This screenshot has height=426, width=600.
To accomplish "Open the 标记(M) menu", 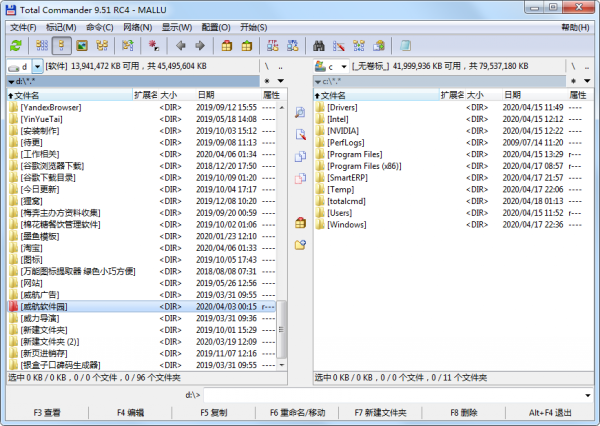I will coord(61,28).
